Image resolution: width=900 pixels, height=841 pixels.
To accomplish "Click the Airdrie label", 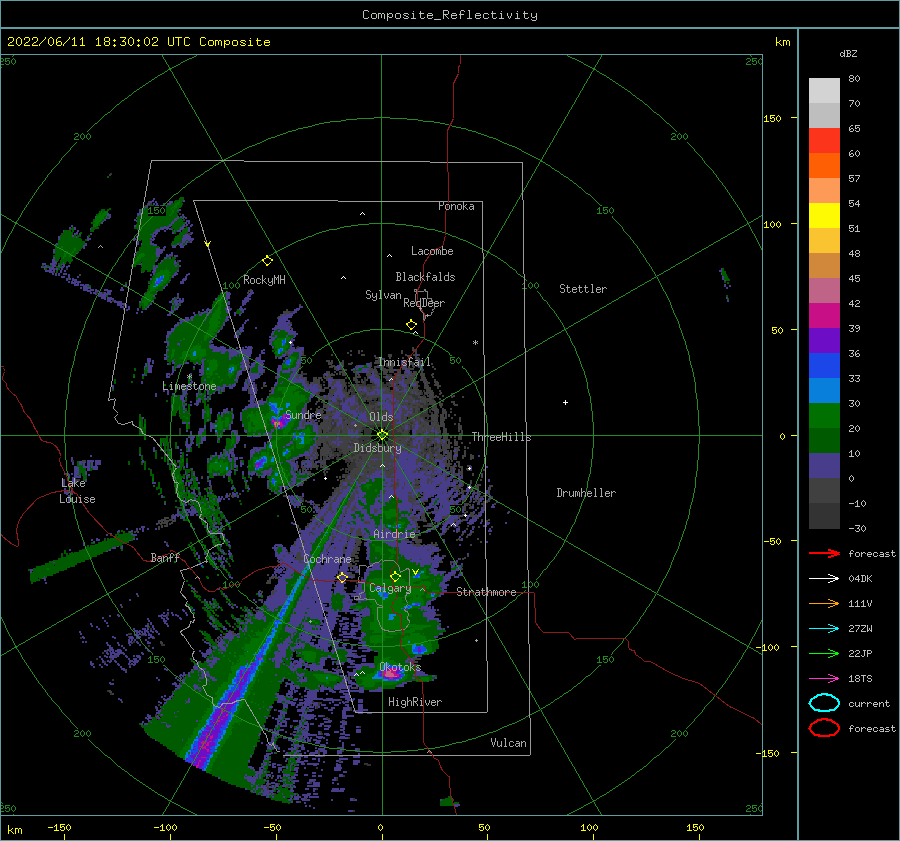I will [x=394, y=534].
